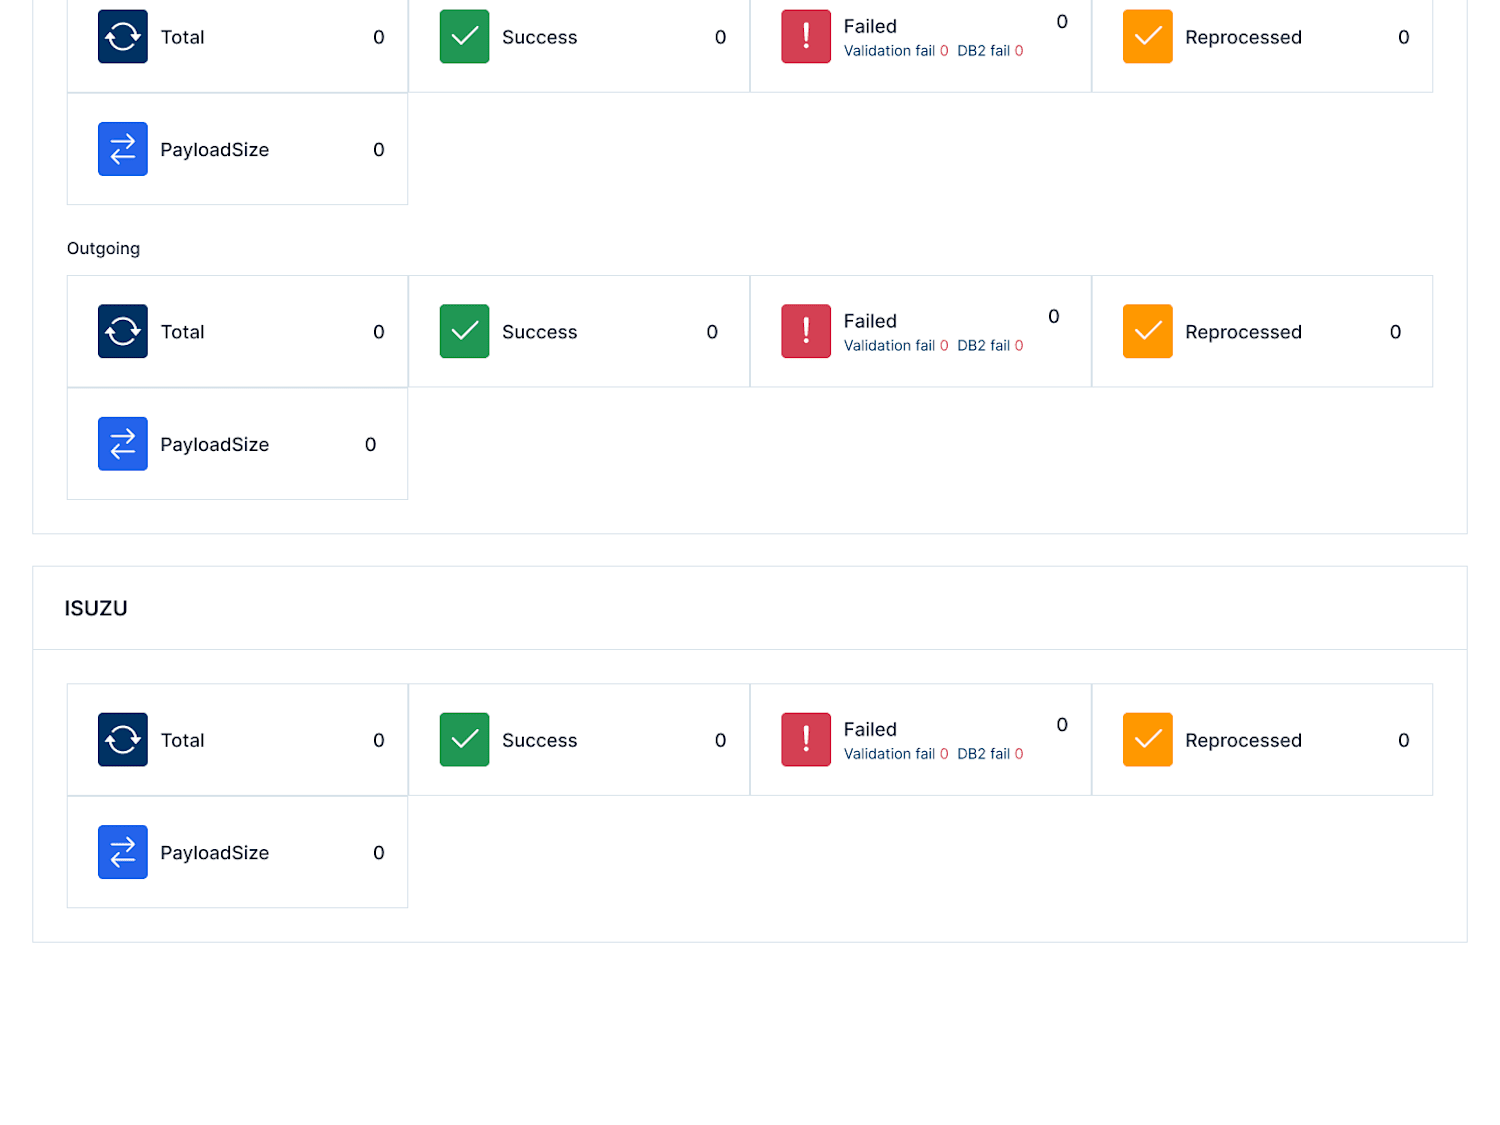Click the 'Reprocessed' label in ISUZU panel
Viewport: 1500px width, 1125px height.
[1243, 740]
